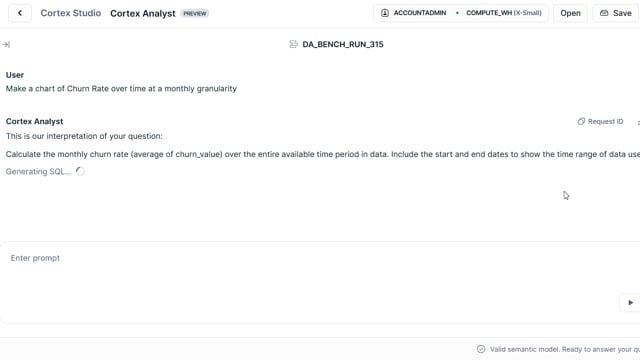Click the valid semantic model checkmark icon
Screen dimensions: 640x360
(481, 349)
